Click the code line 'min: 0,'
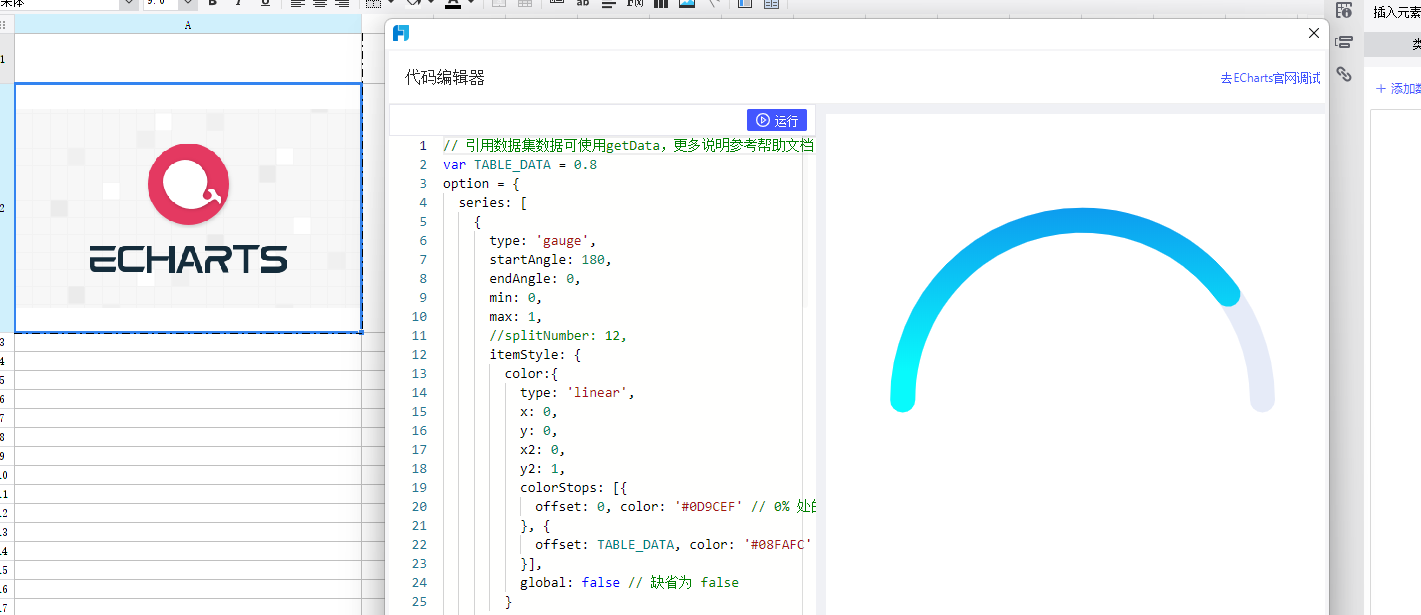Viewport: 1421px width, 615px height. pos(516,297)
